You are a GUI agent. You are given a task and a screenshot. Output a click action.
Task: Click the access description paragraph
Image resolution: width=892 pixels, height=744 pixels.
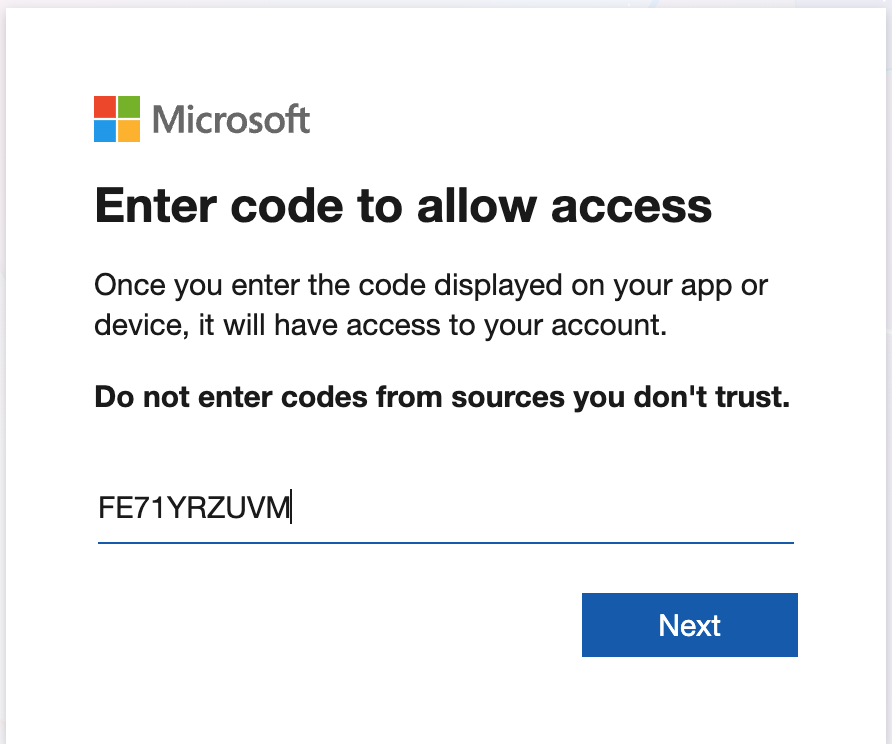(430, 305)
